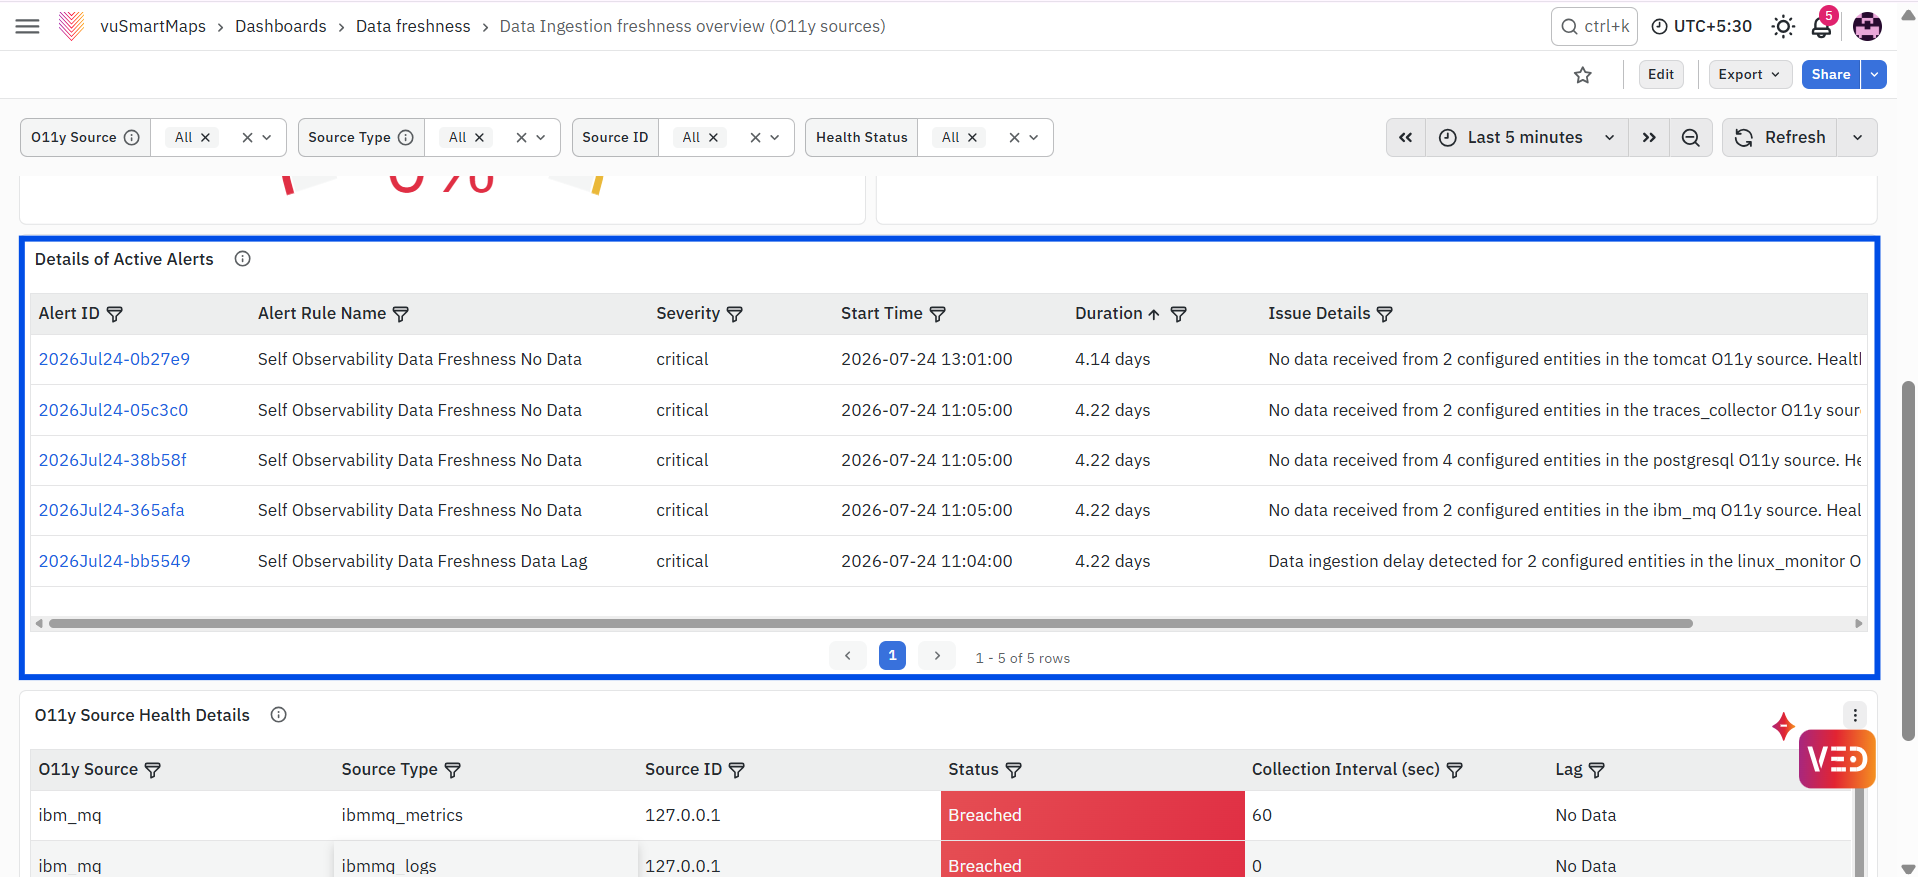Filter the Lag column
The height and width of the screenshot is (877, 1918).
[1597, 770]
